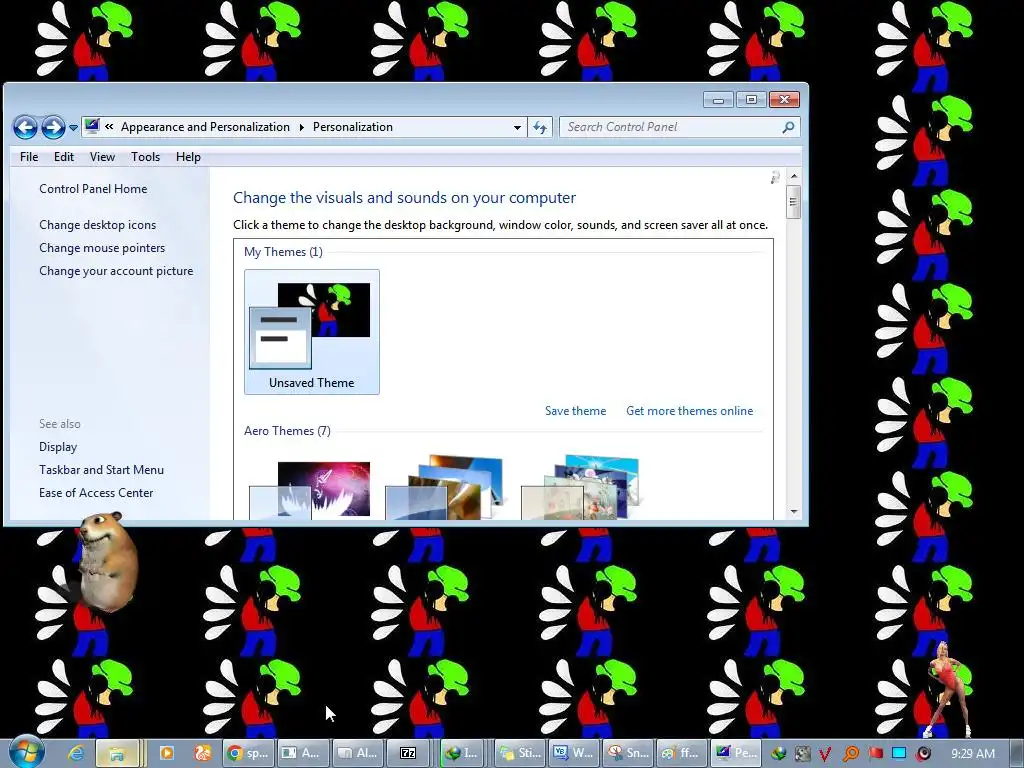Expand the address bar history dropdown
This screenshot has width=1024, height=768.
click(517, 127)
